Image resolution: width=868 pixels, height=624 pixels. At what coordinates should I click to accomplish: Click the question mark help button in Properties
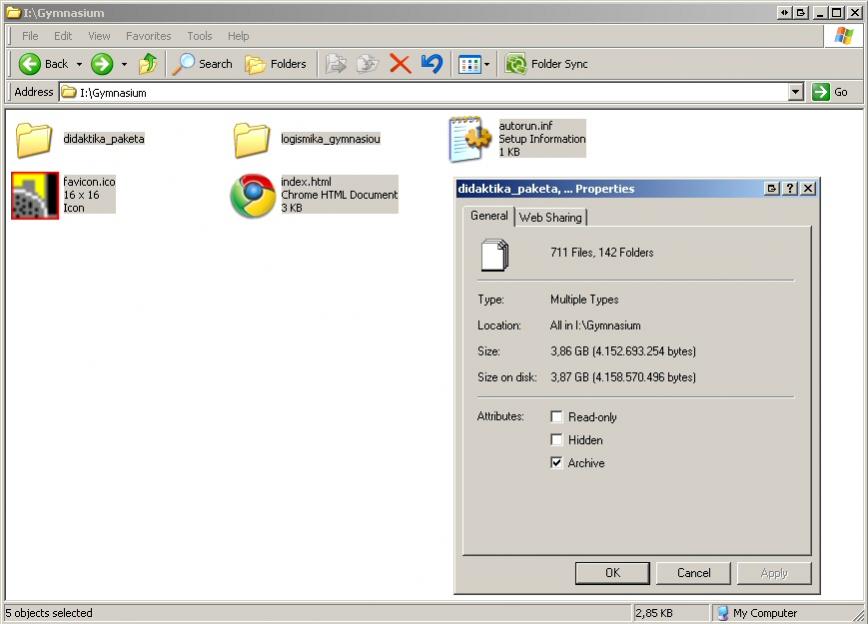790,188
